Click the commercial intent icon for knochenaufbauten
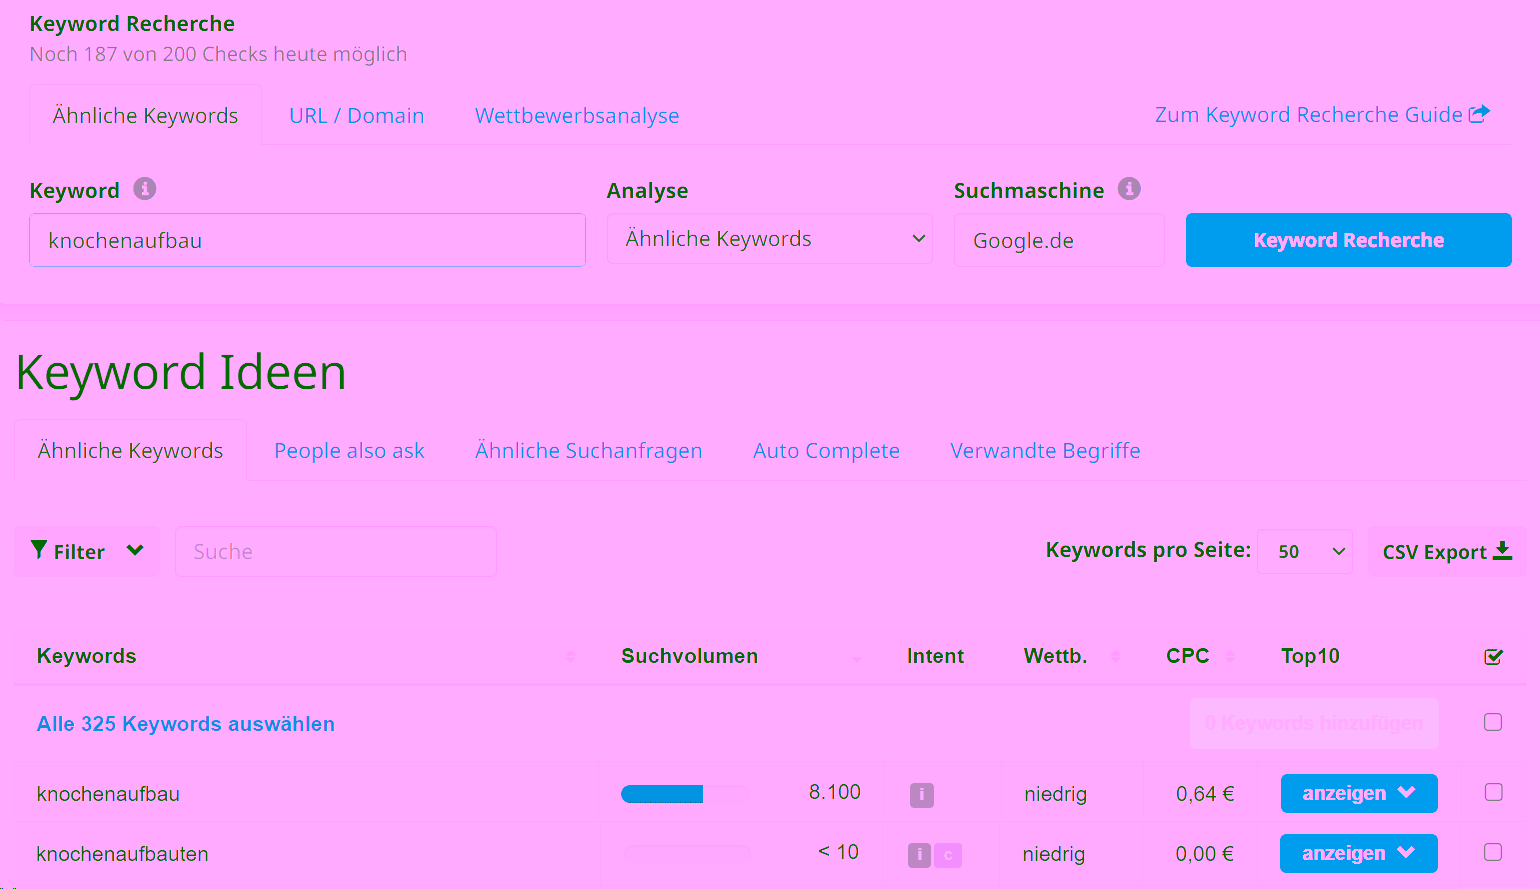 [x=947, y=856]
